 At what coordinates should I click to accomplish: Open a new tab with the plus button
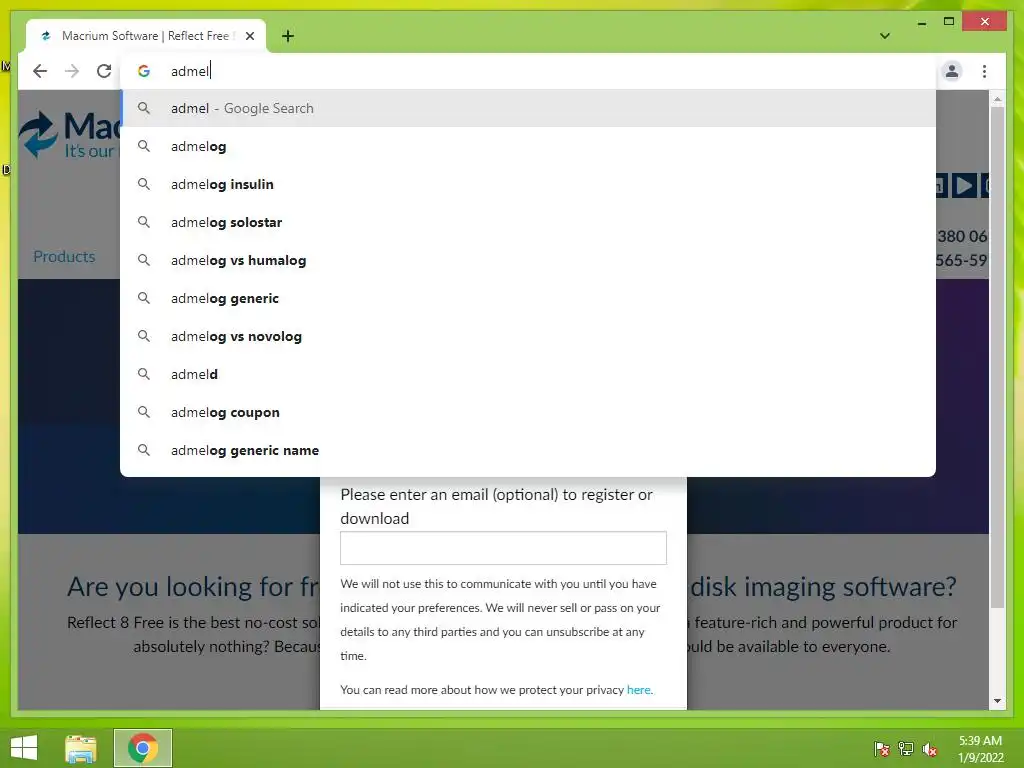tap(288, 36)
